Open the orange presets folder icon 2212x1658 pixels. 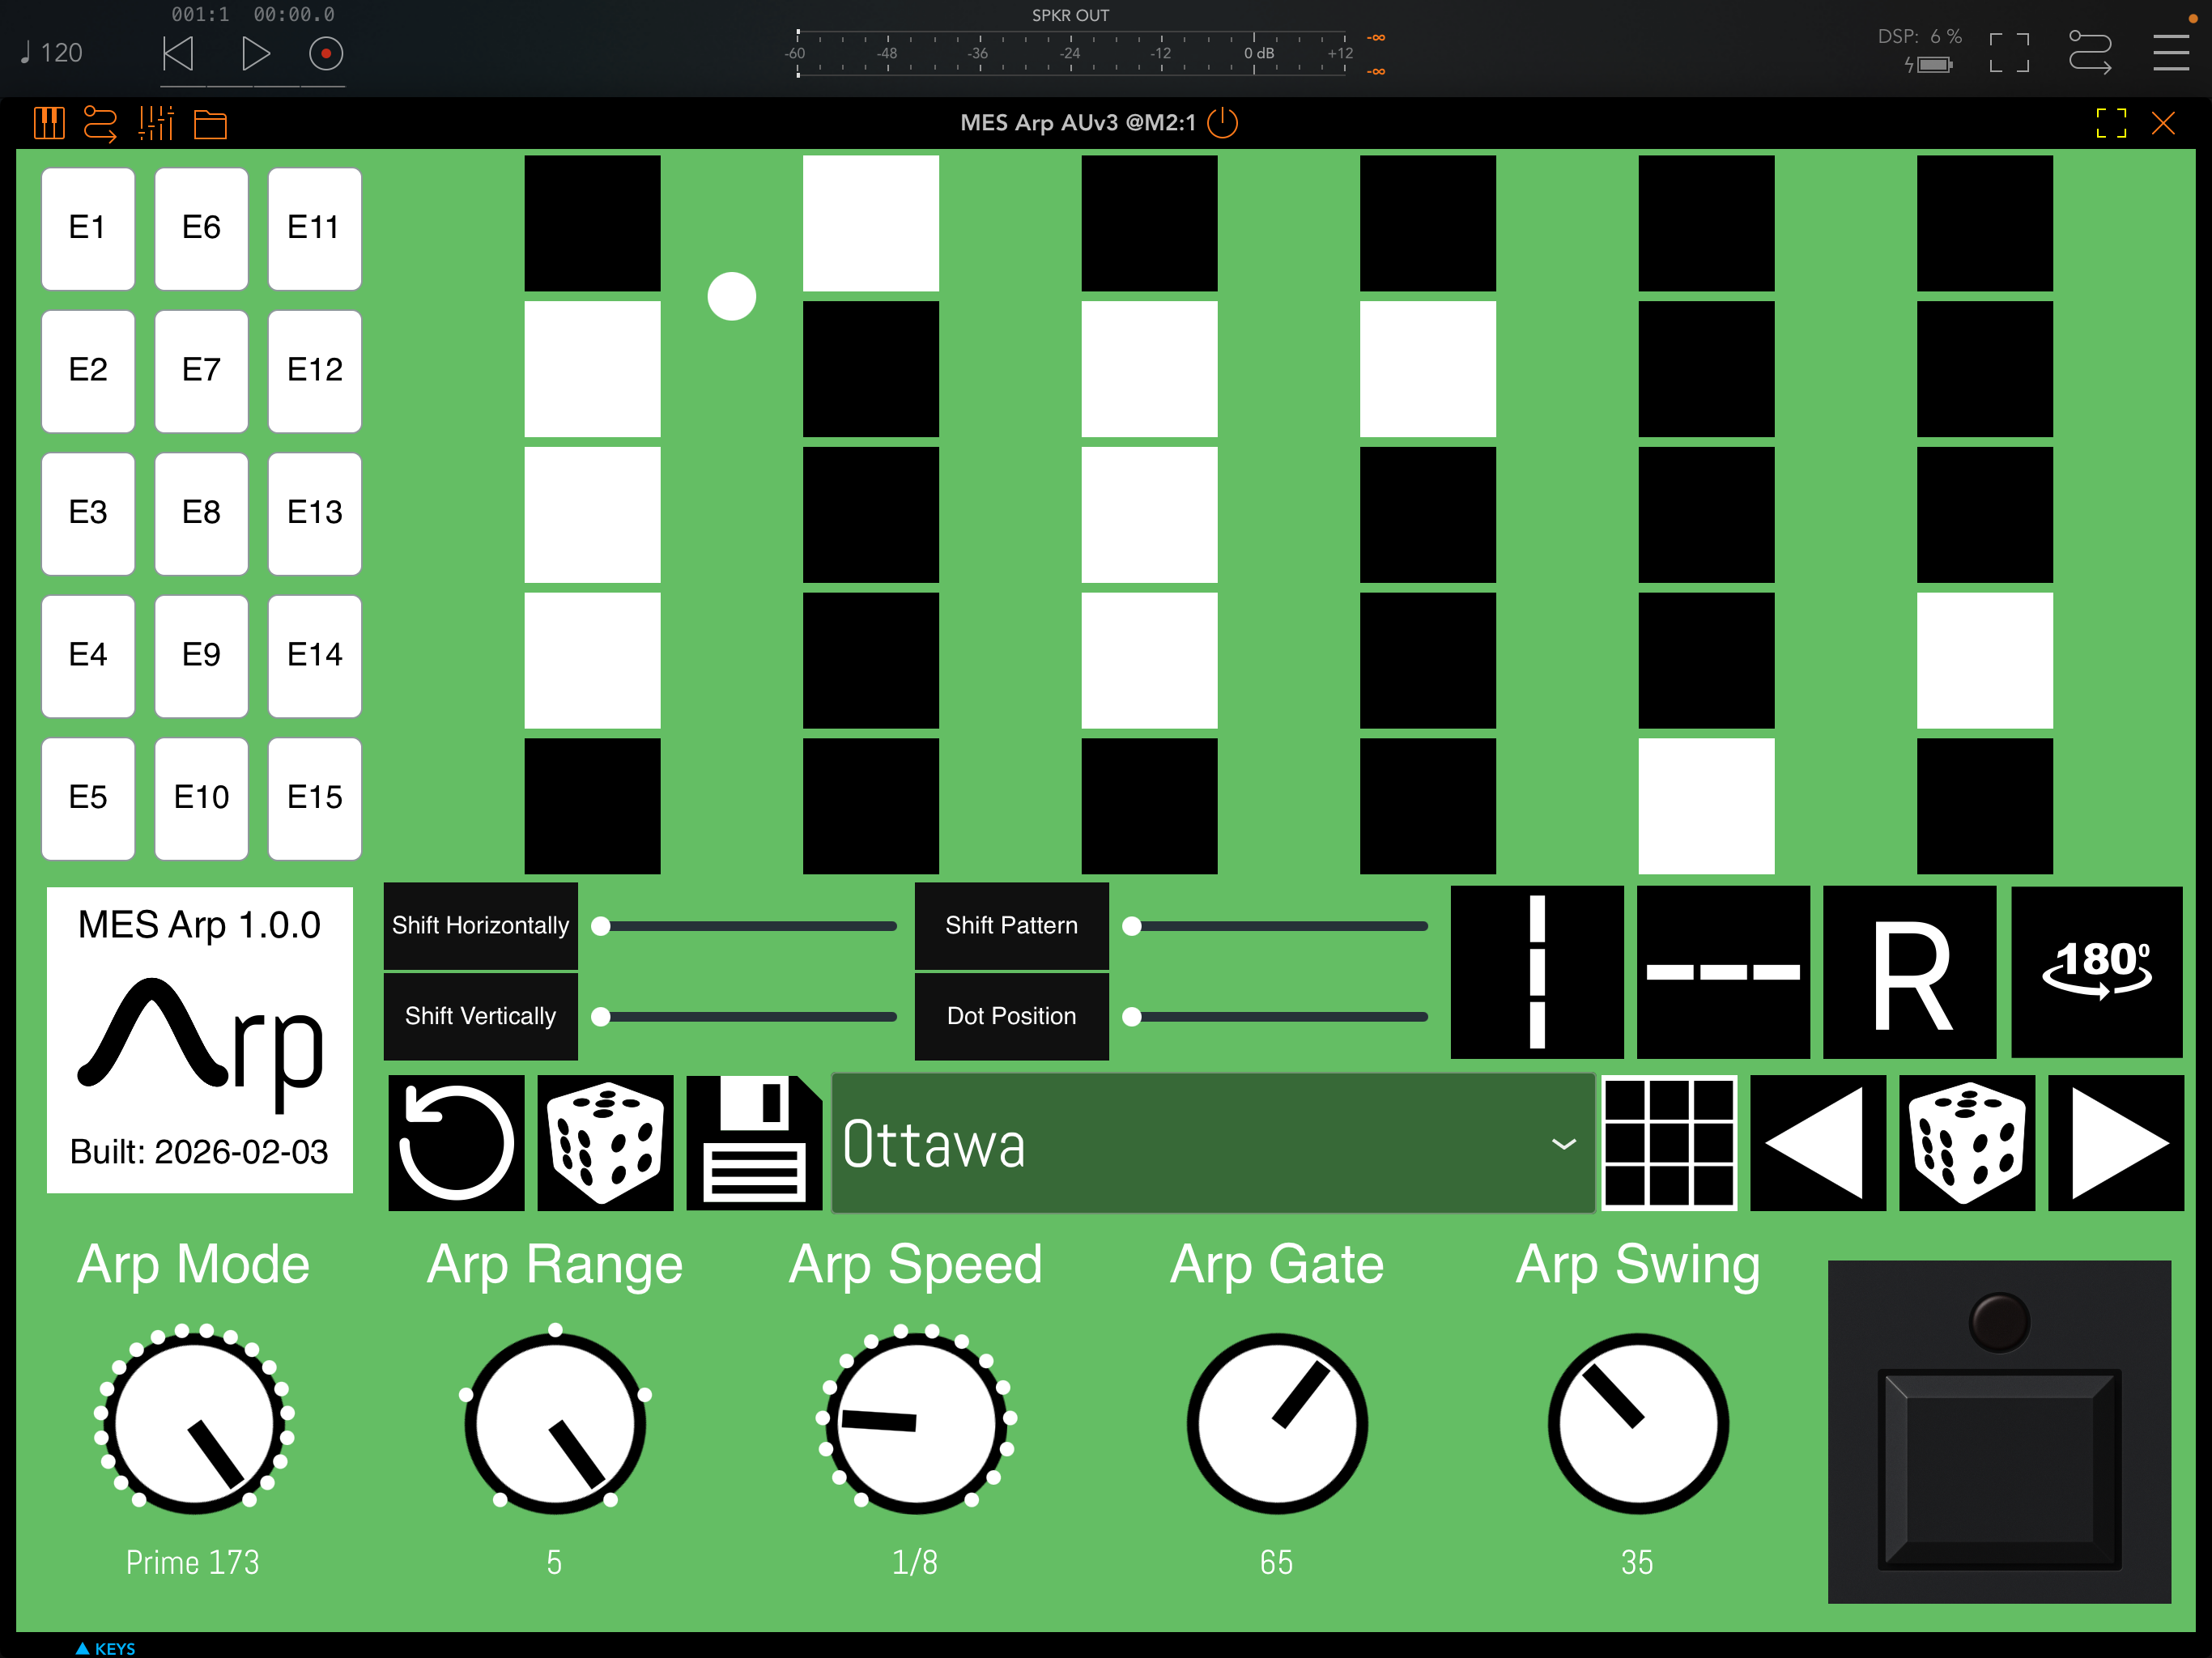pos(210,124)
